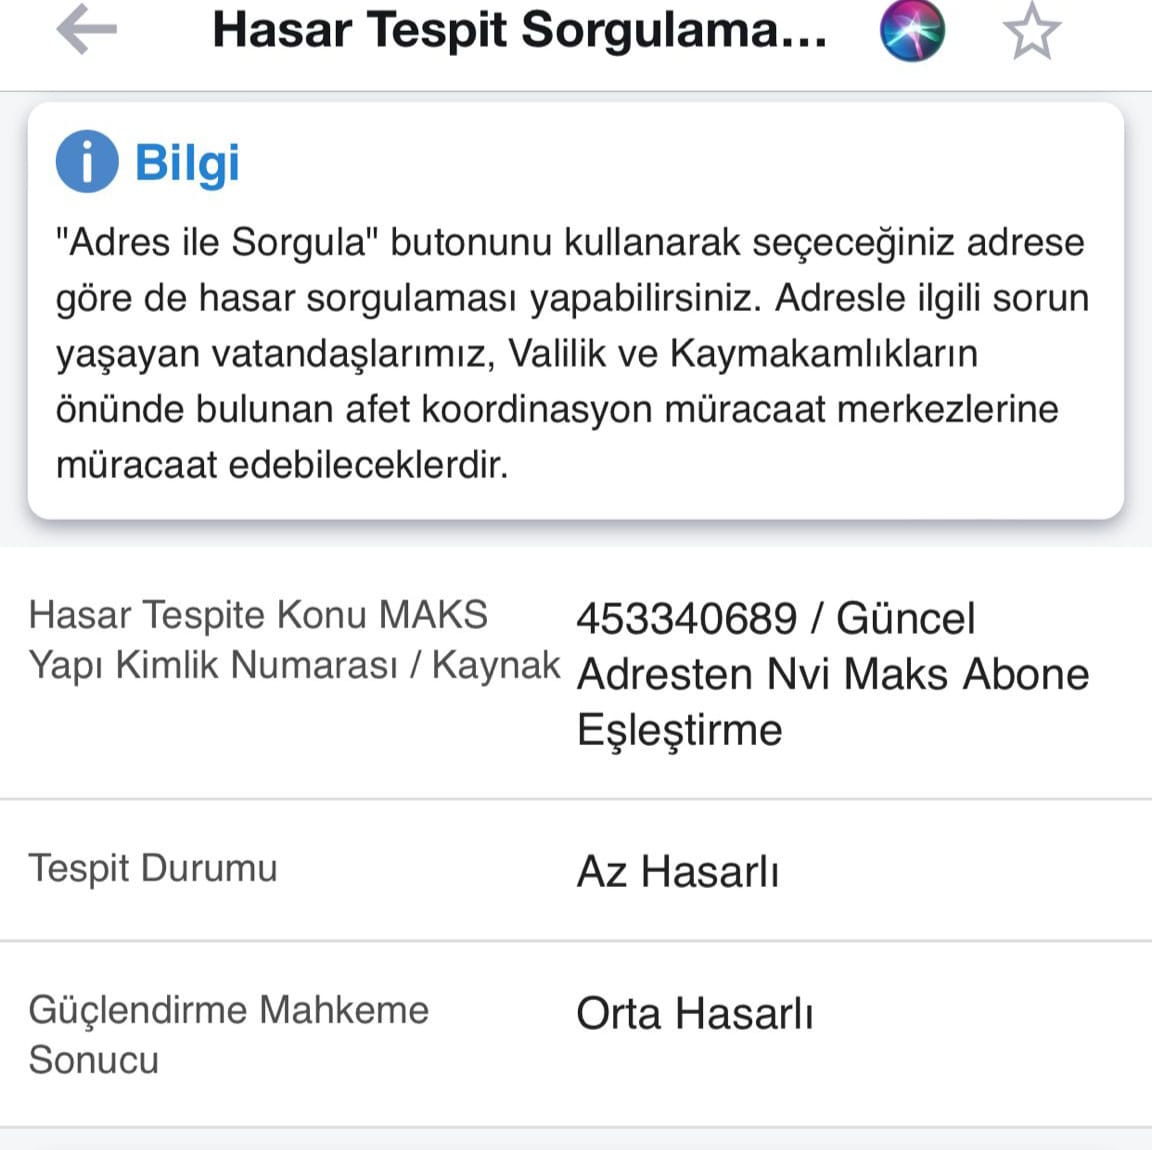Select the "Hasar Tespite Konu MAKS" label
Image resolution: width=1152 pixels, height=1150 pixels.
pyautogui.click(x=258, y=614)
